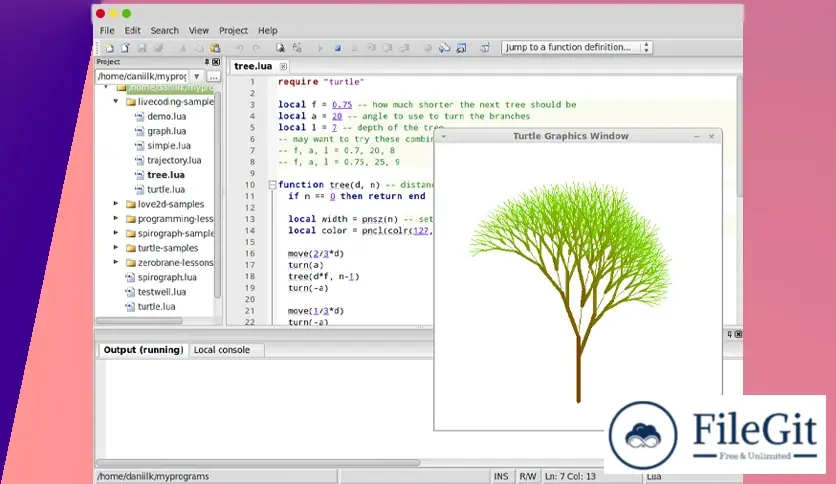Open Find and Replace from the toolbar
The width and height of the screenshot is (836, 484).
click(297, 48)
